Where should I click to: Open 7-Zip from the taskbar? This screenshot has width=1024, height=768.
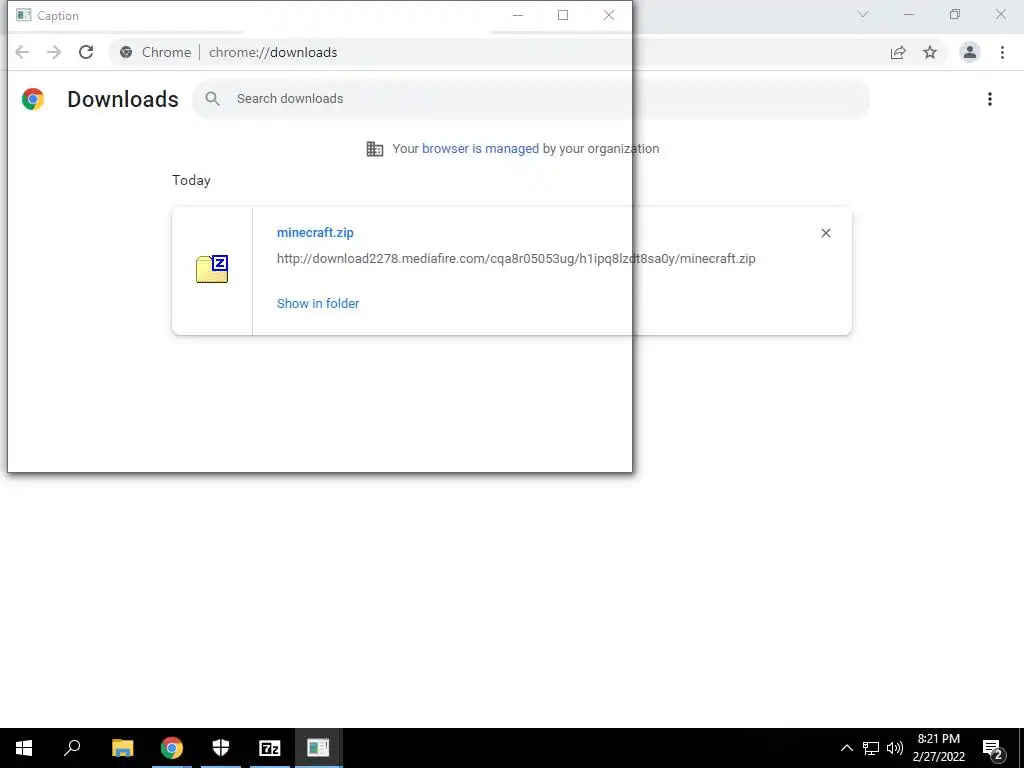270,748
